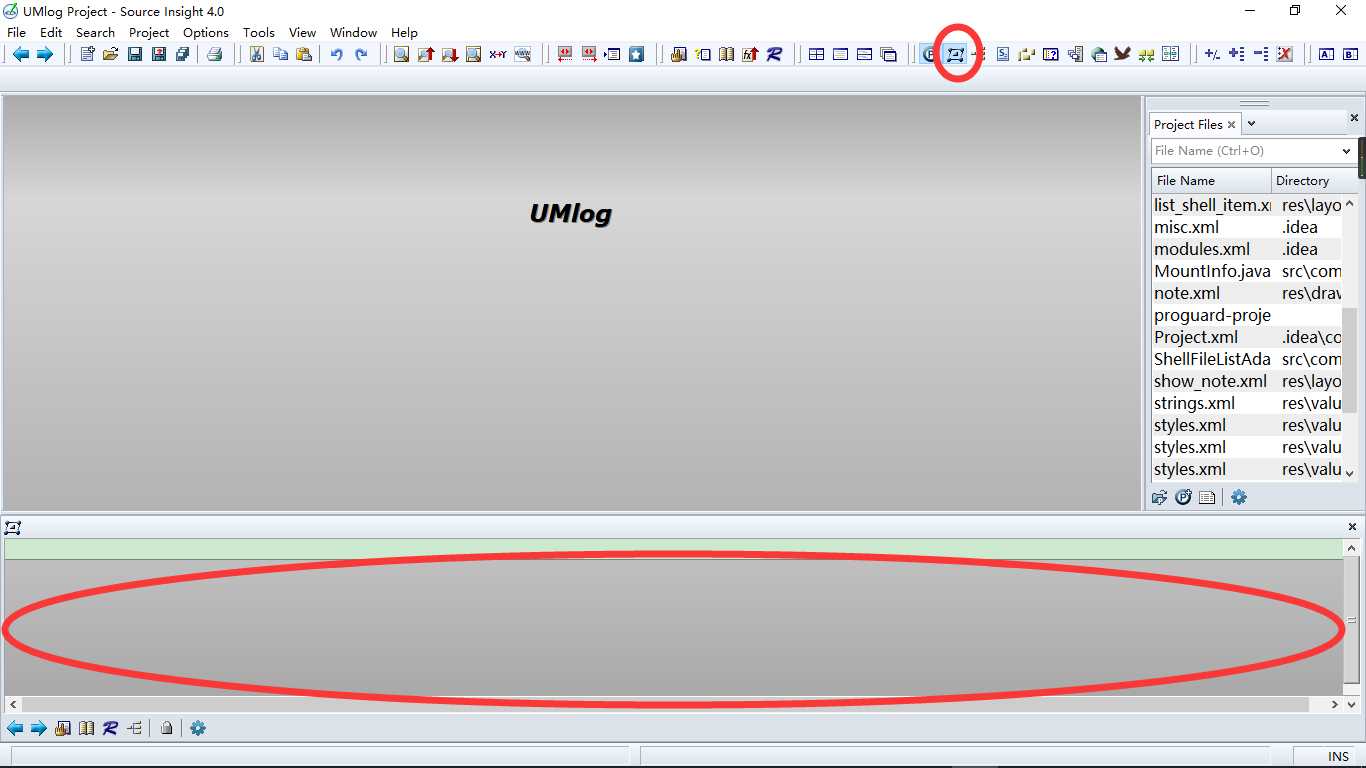Click the clip window bird icon

[x=1122, y=54]
